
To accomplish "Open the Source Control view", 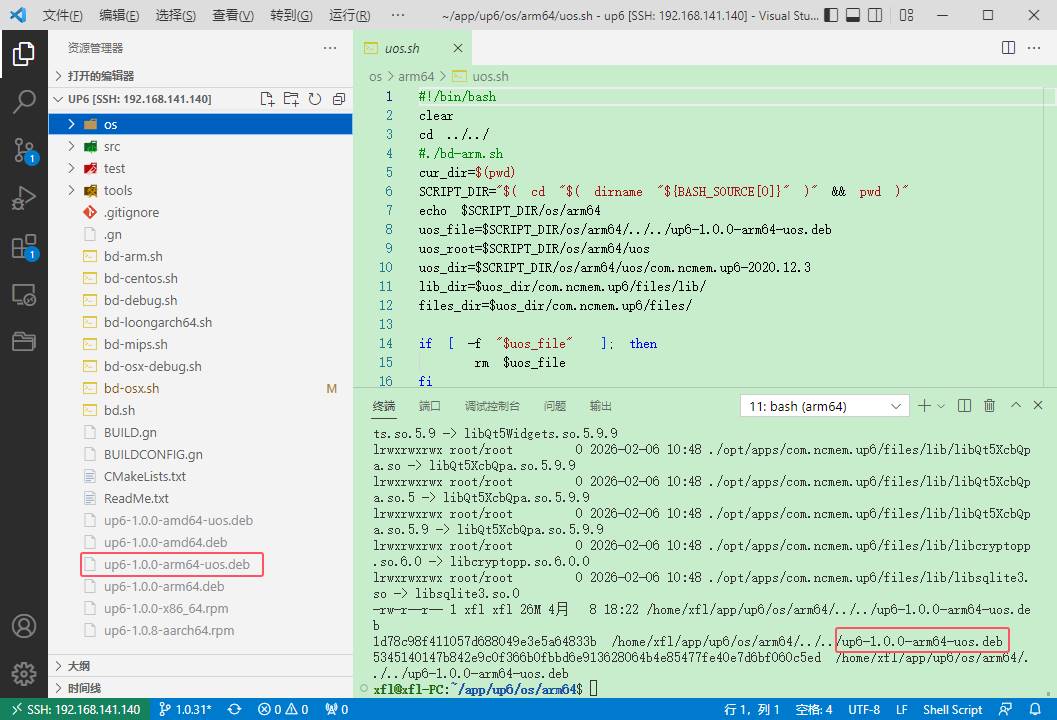I will [24, 150].
